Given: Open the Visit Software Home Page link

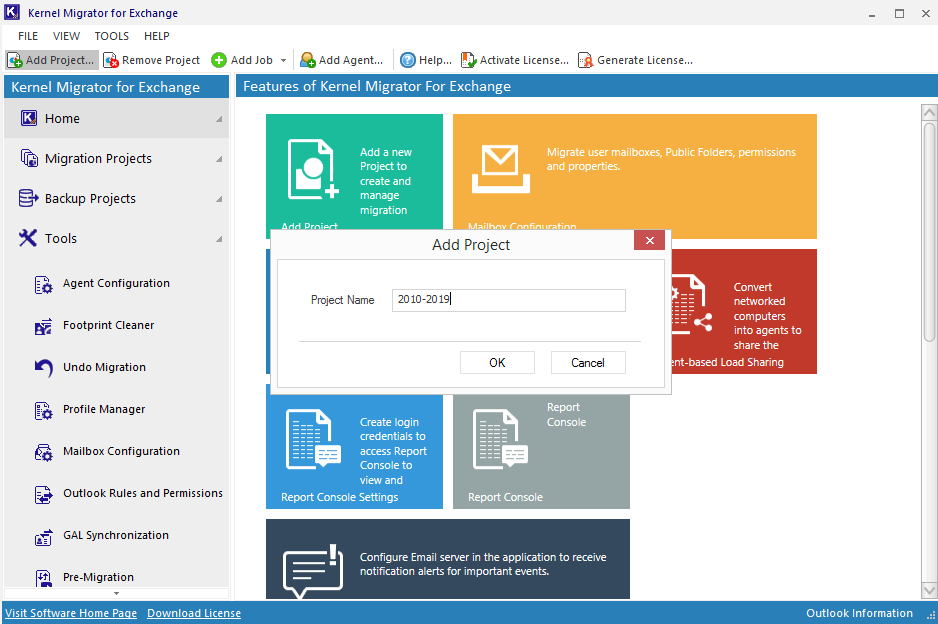Looking at the screenshot, I should point(71,613).
